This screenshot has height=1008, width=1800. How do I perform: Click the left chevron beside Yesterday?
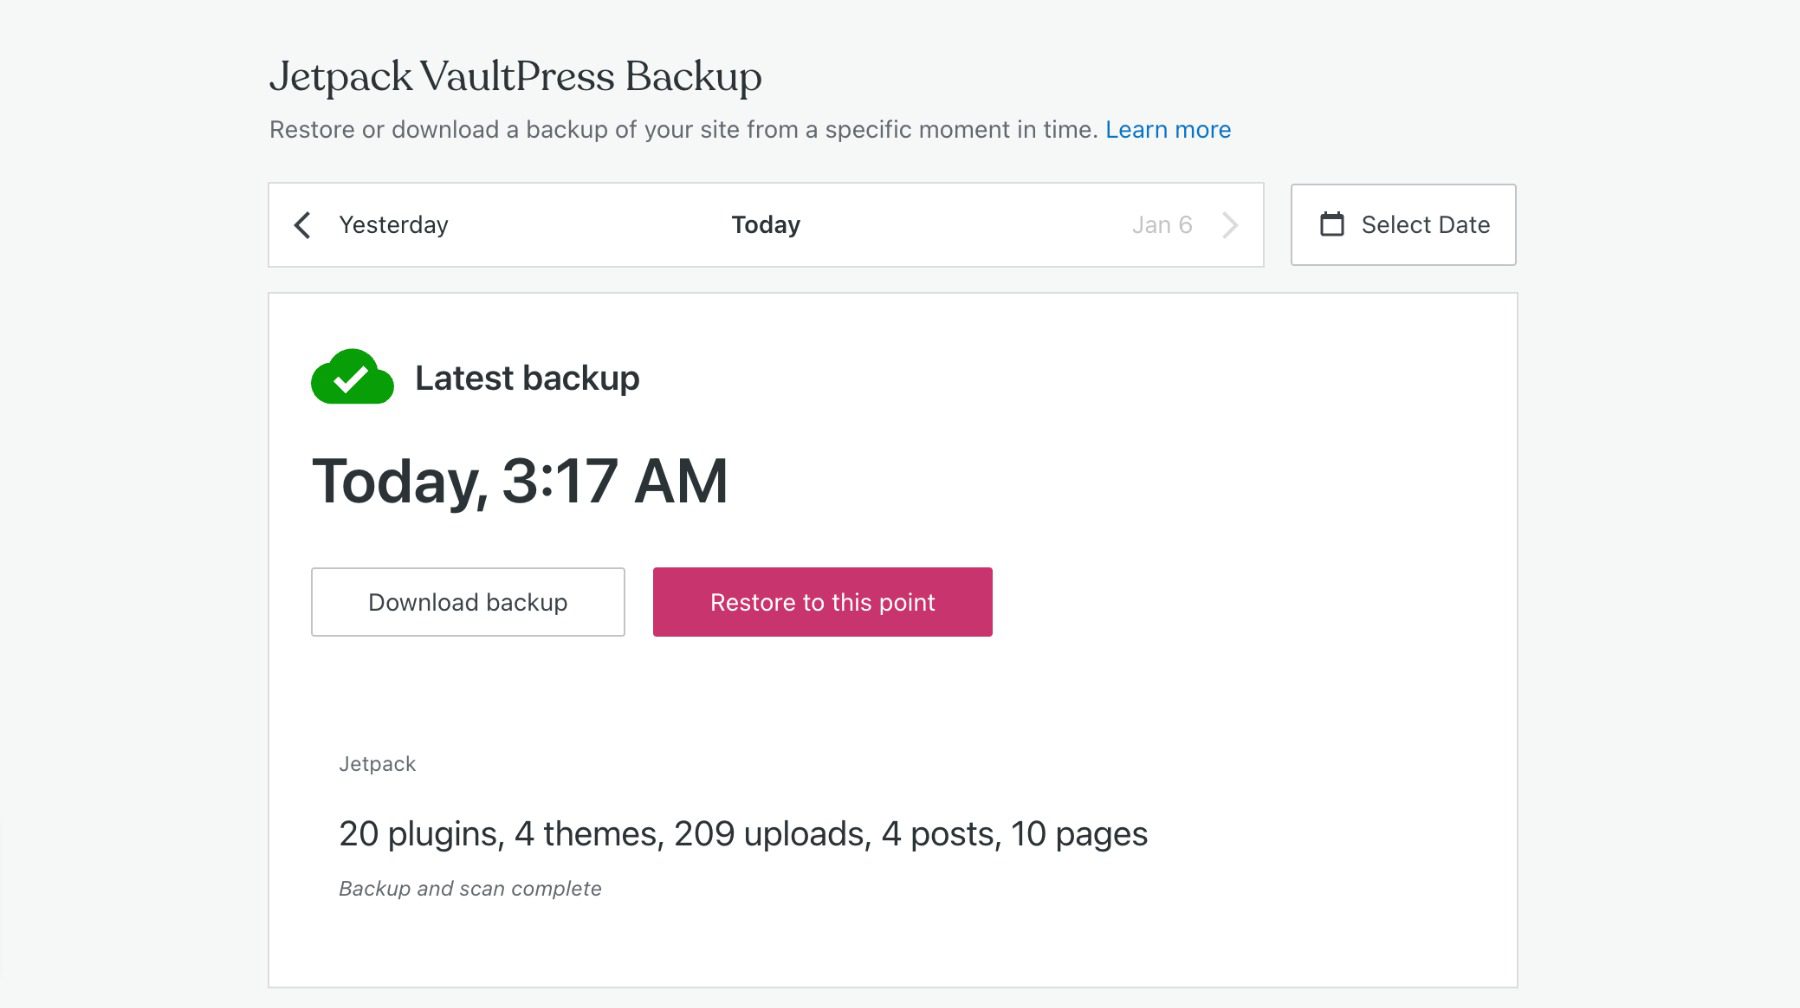pyautogui.click(x=301, y=225)
